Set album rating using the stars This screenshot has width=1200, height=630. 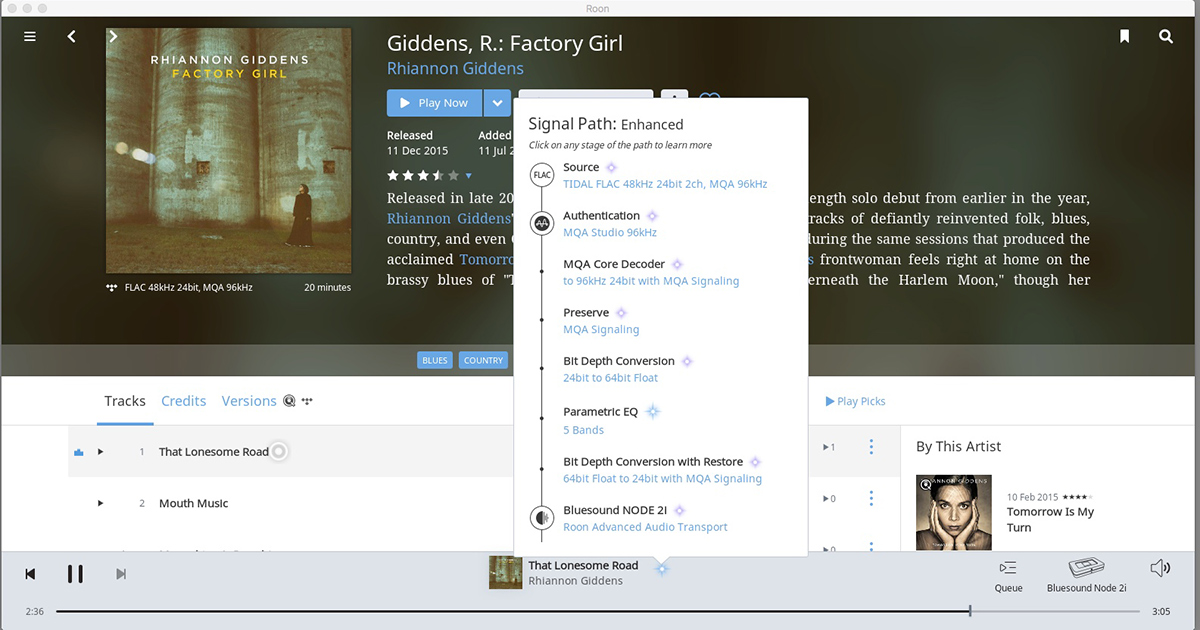tap(423, 175)
